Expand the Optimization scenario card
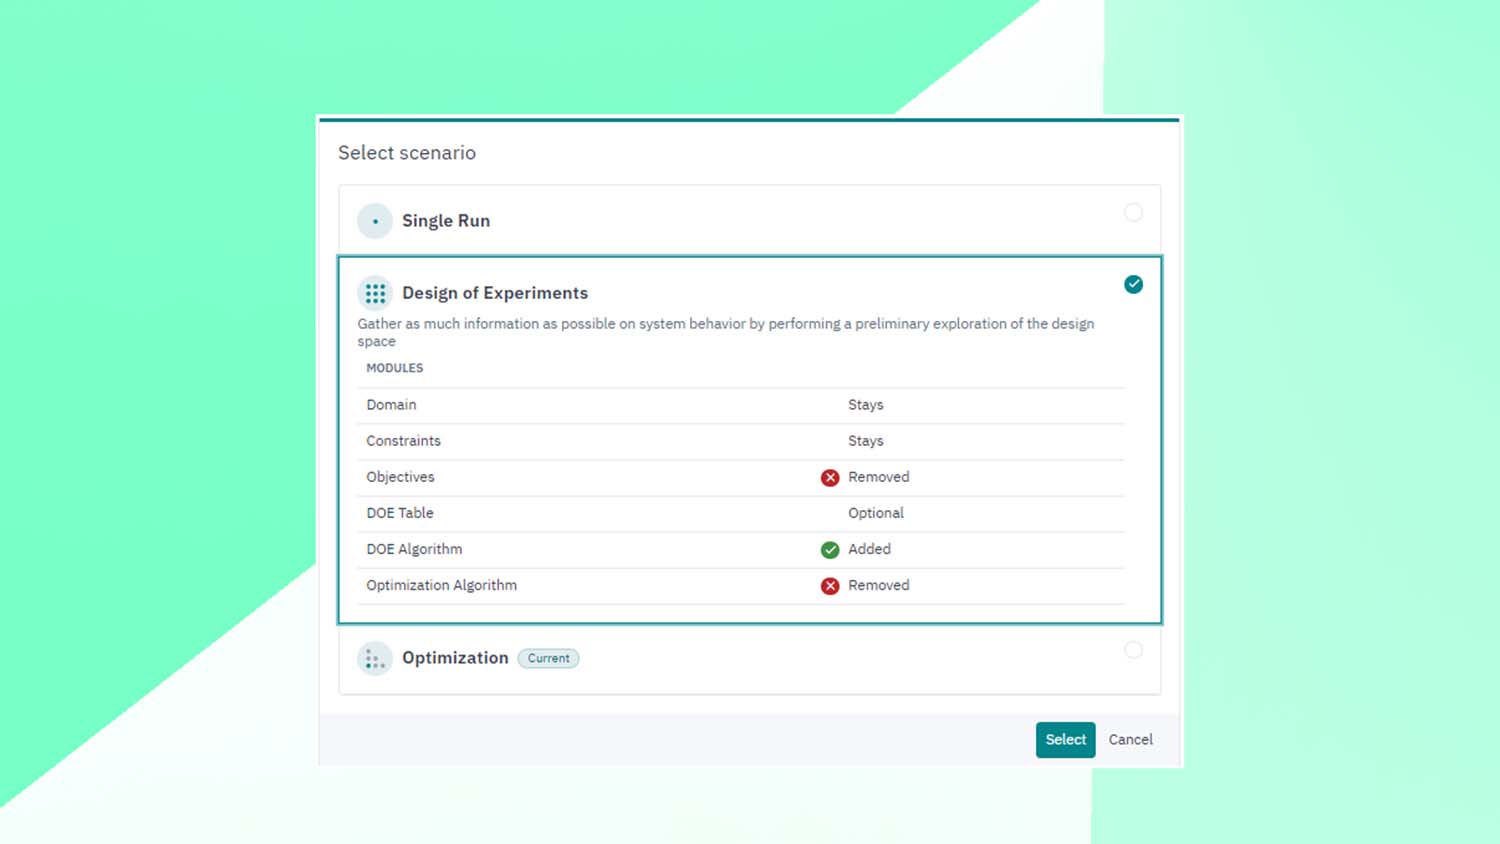The height and width of the screenshot is (844, 1500). click(455, 658)
